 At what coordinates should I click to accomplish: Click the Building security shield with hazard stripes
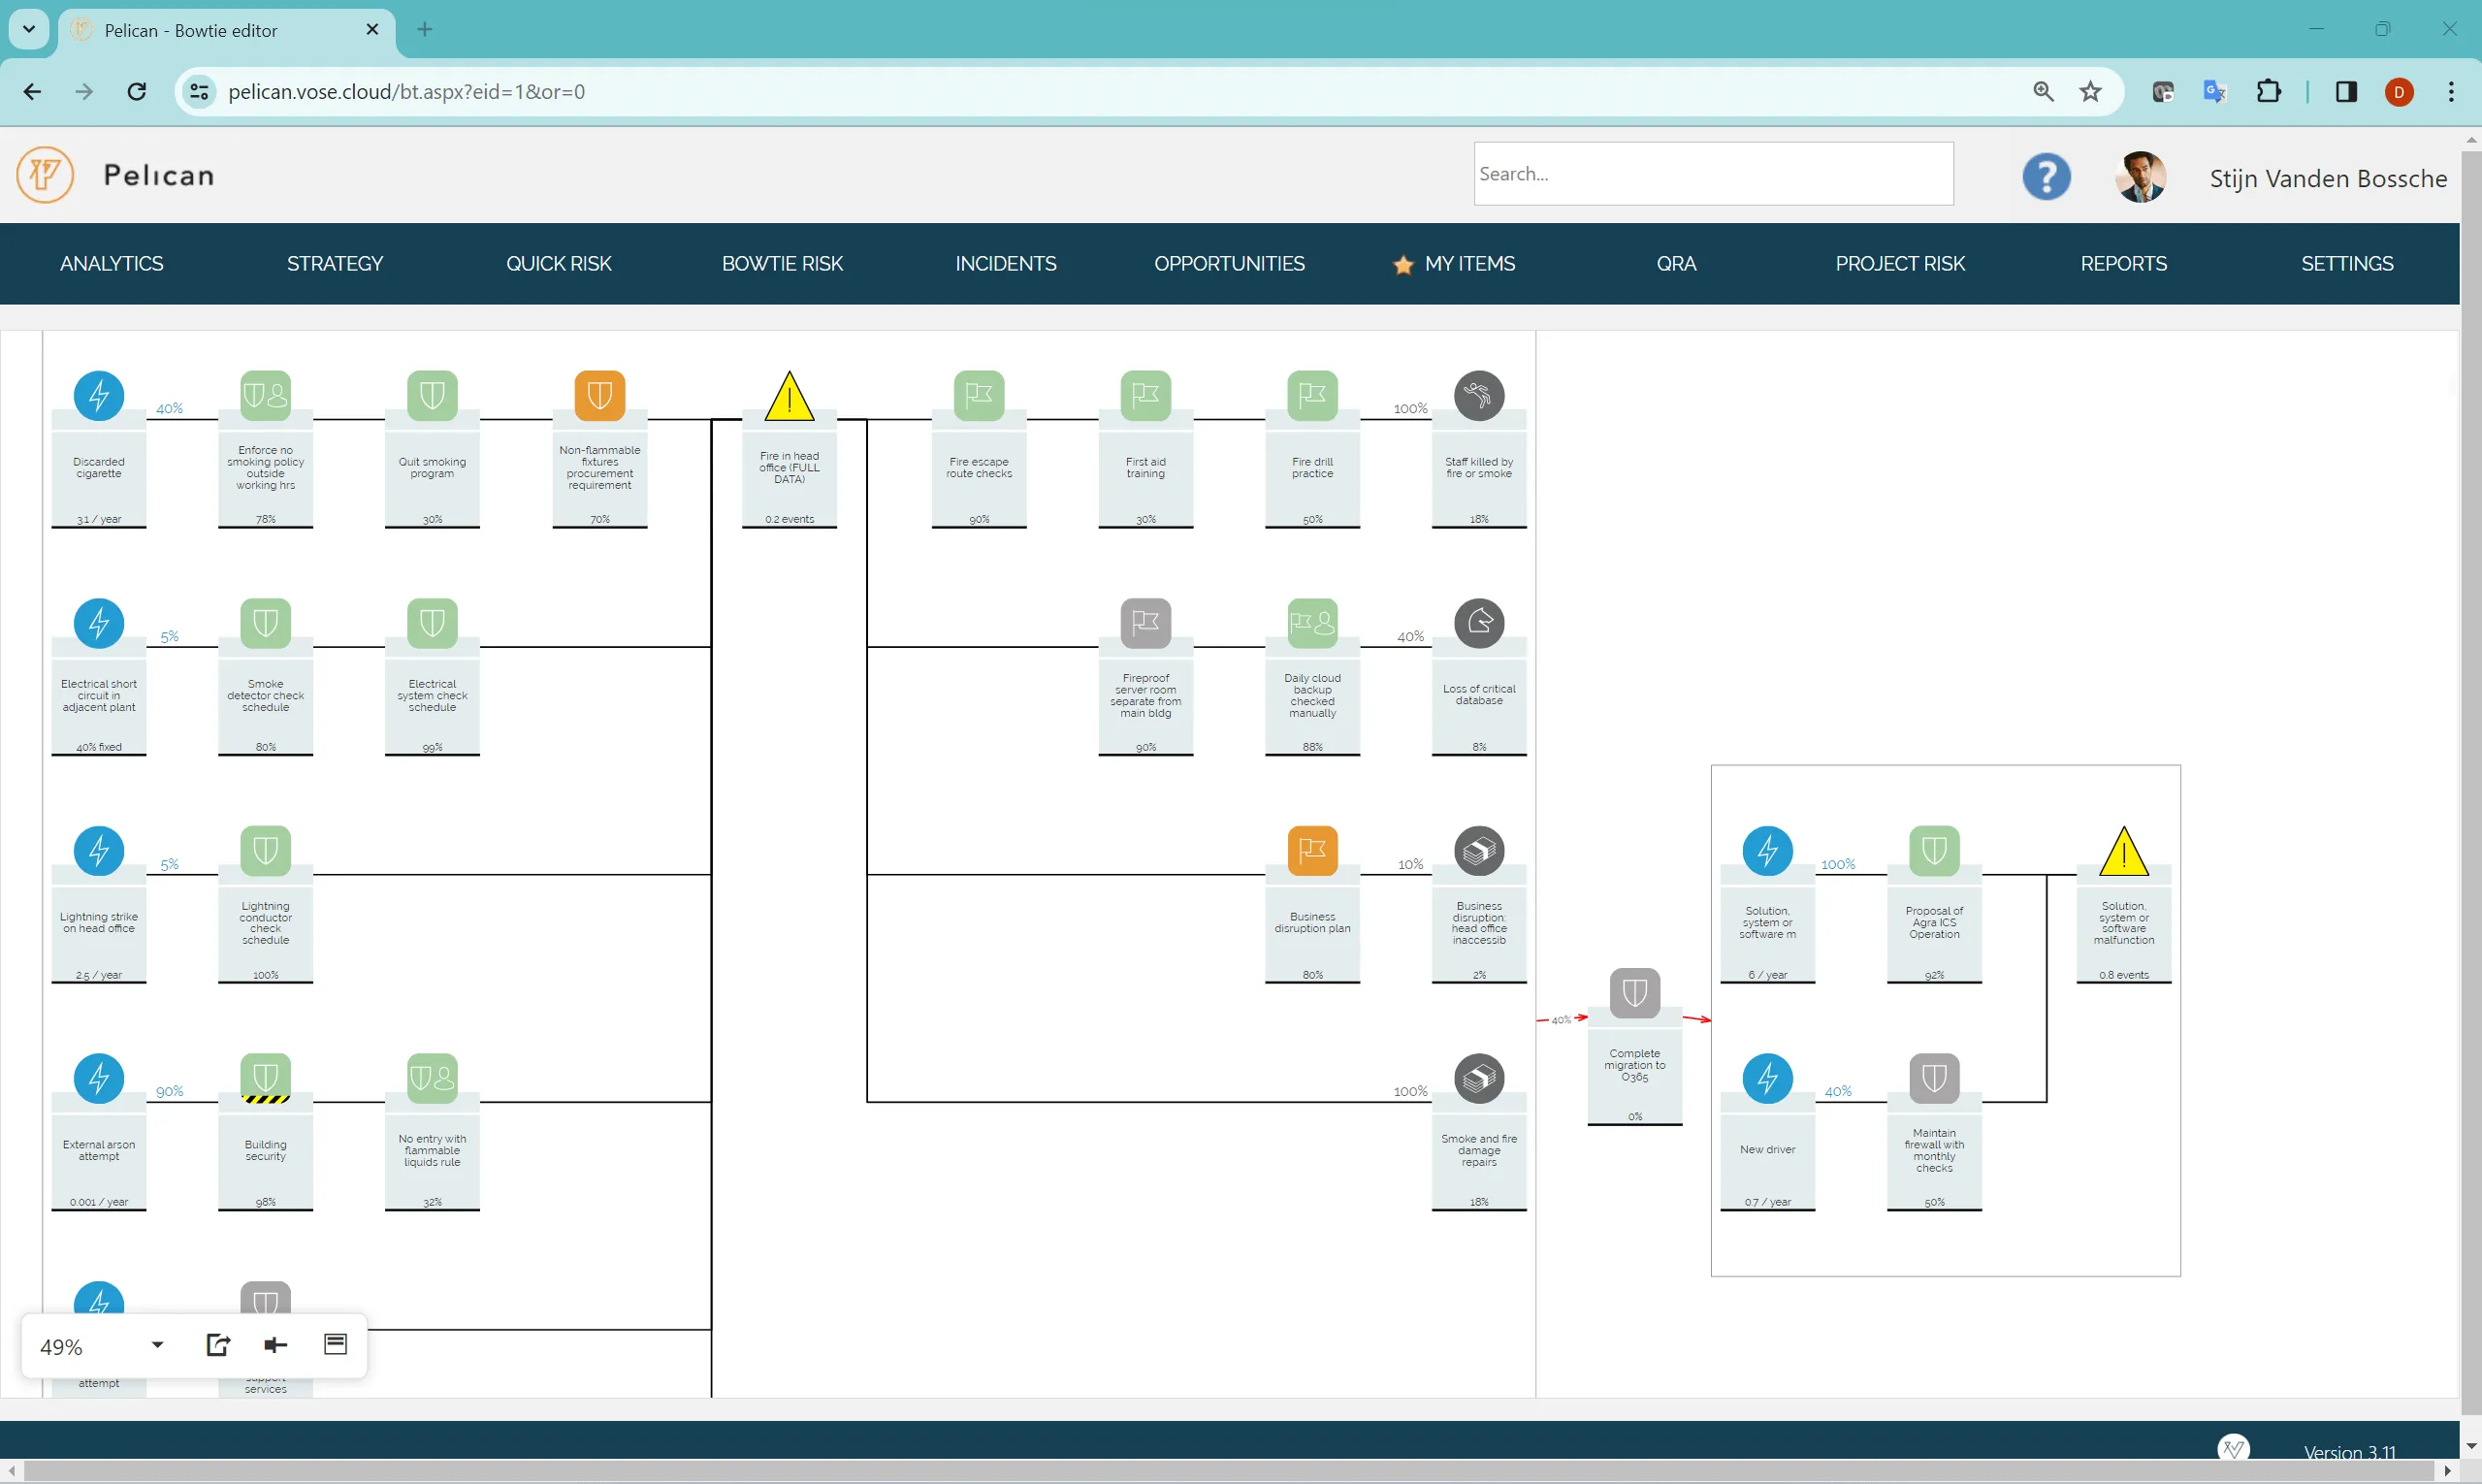click(265, 1079)
